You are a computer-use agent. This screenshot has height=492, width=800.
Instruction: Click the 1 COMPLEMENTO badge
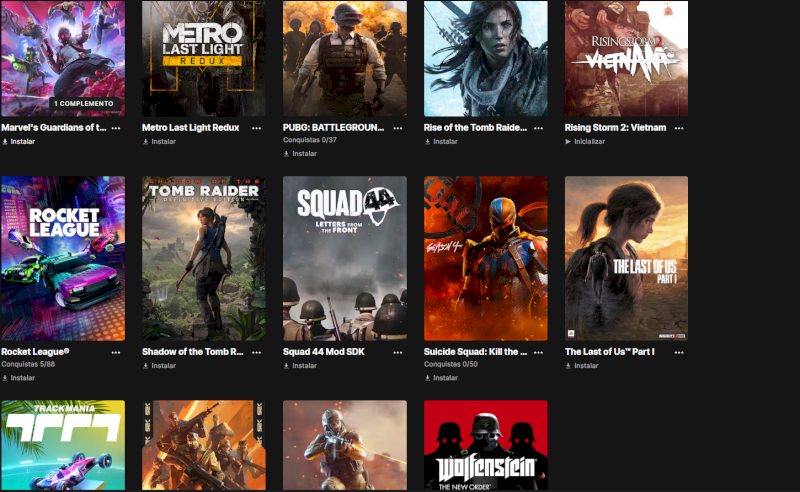84,104
